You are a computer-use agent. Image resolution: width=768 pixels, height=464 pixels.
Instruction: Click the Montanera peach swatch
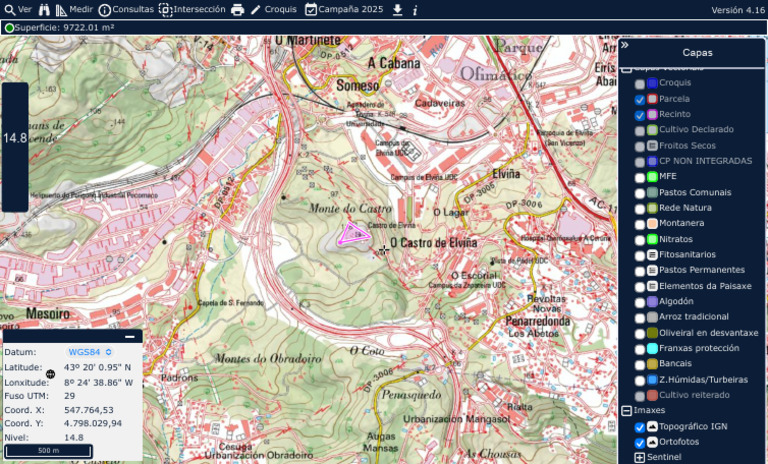652,223
